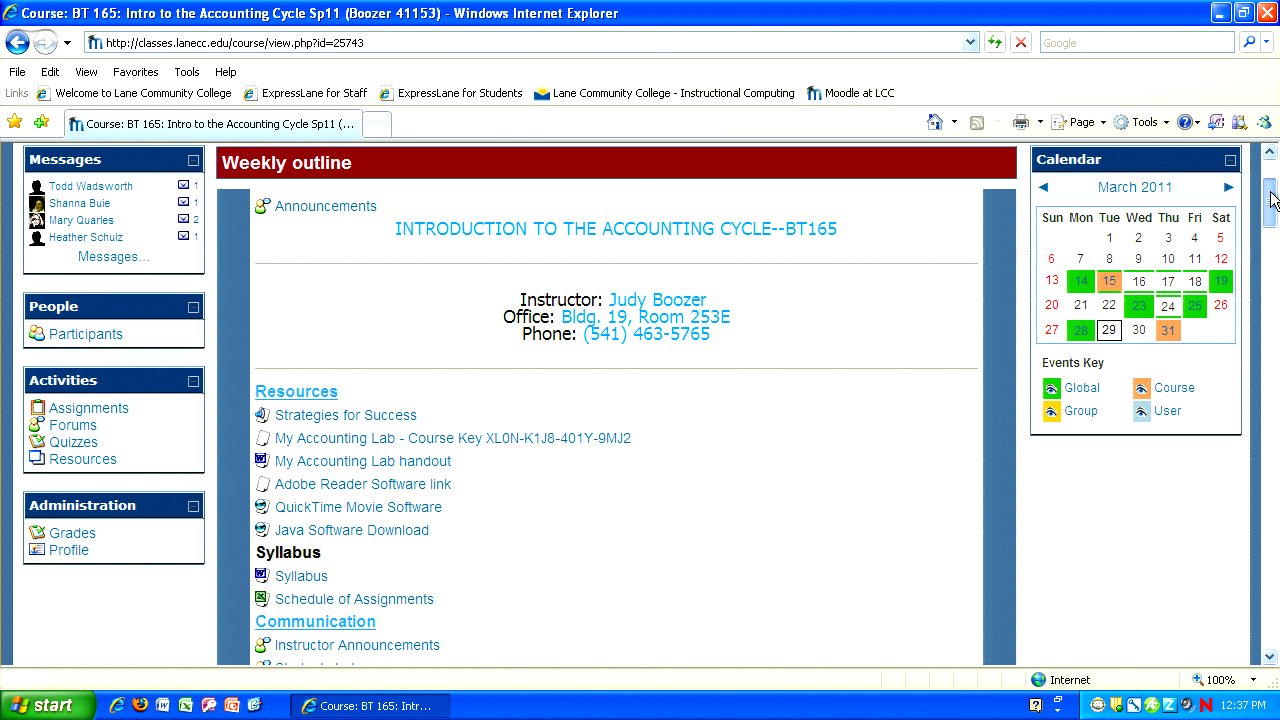Click the Stop loading icon

tap(1020, 42)
